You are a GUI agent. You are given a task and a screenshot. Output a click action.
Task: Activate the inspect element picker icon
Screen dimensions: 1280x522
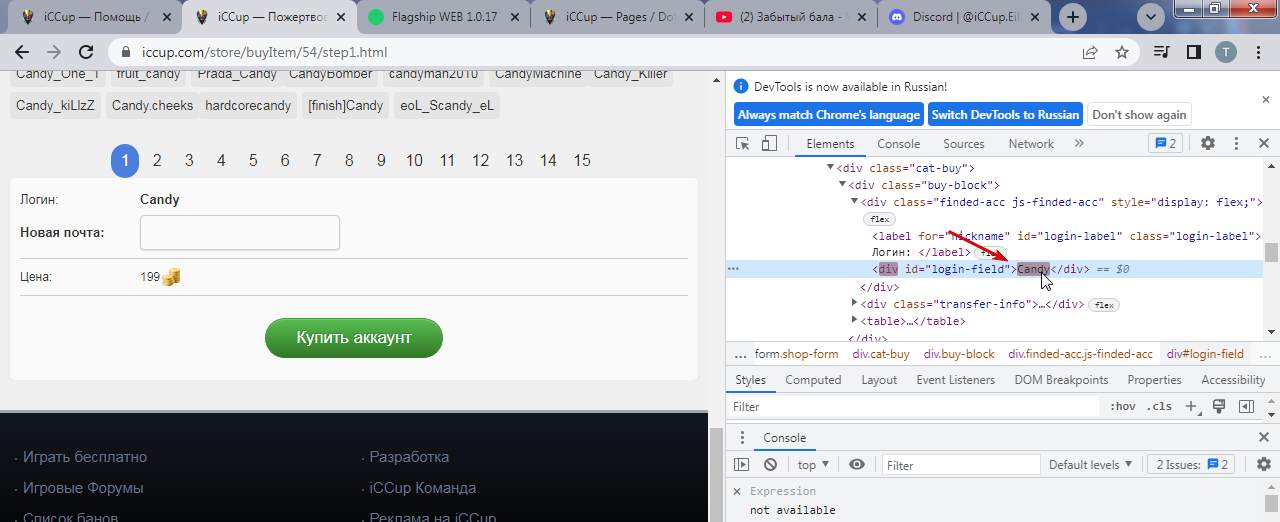[743, 144]
